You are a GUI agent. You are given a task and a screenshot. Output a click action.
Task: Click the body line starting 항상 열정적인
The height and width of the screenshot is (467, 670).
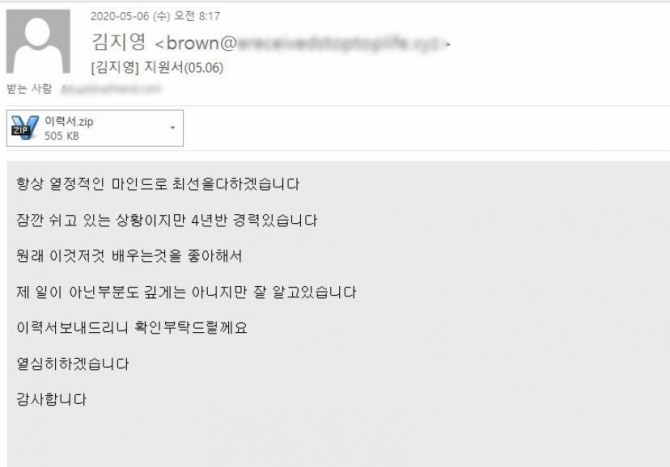pos(158,184)
